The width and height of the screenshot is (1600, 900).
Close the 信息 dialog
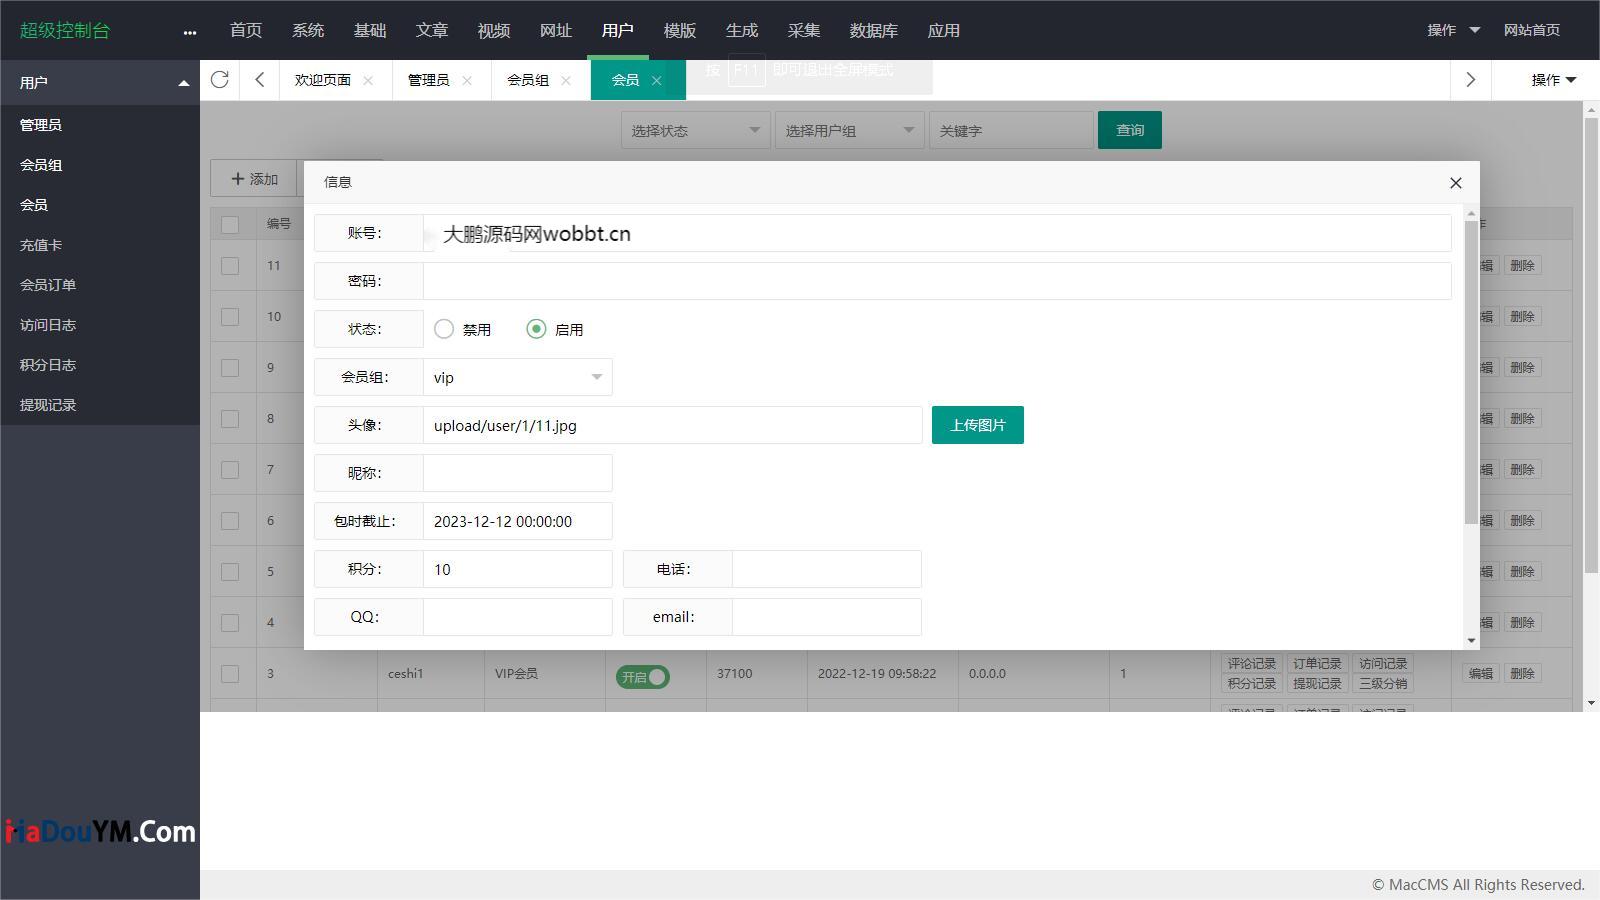pos(1456,183)
